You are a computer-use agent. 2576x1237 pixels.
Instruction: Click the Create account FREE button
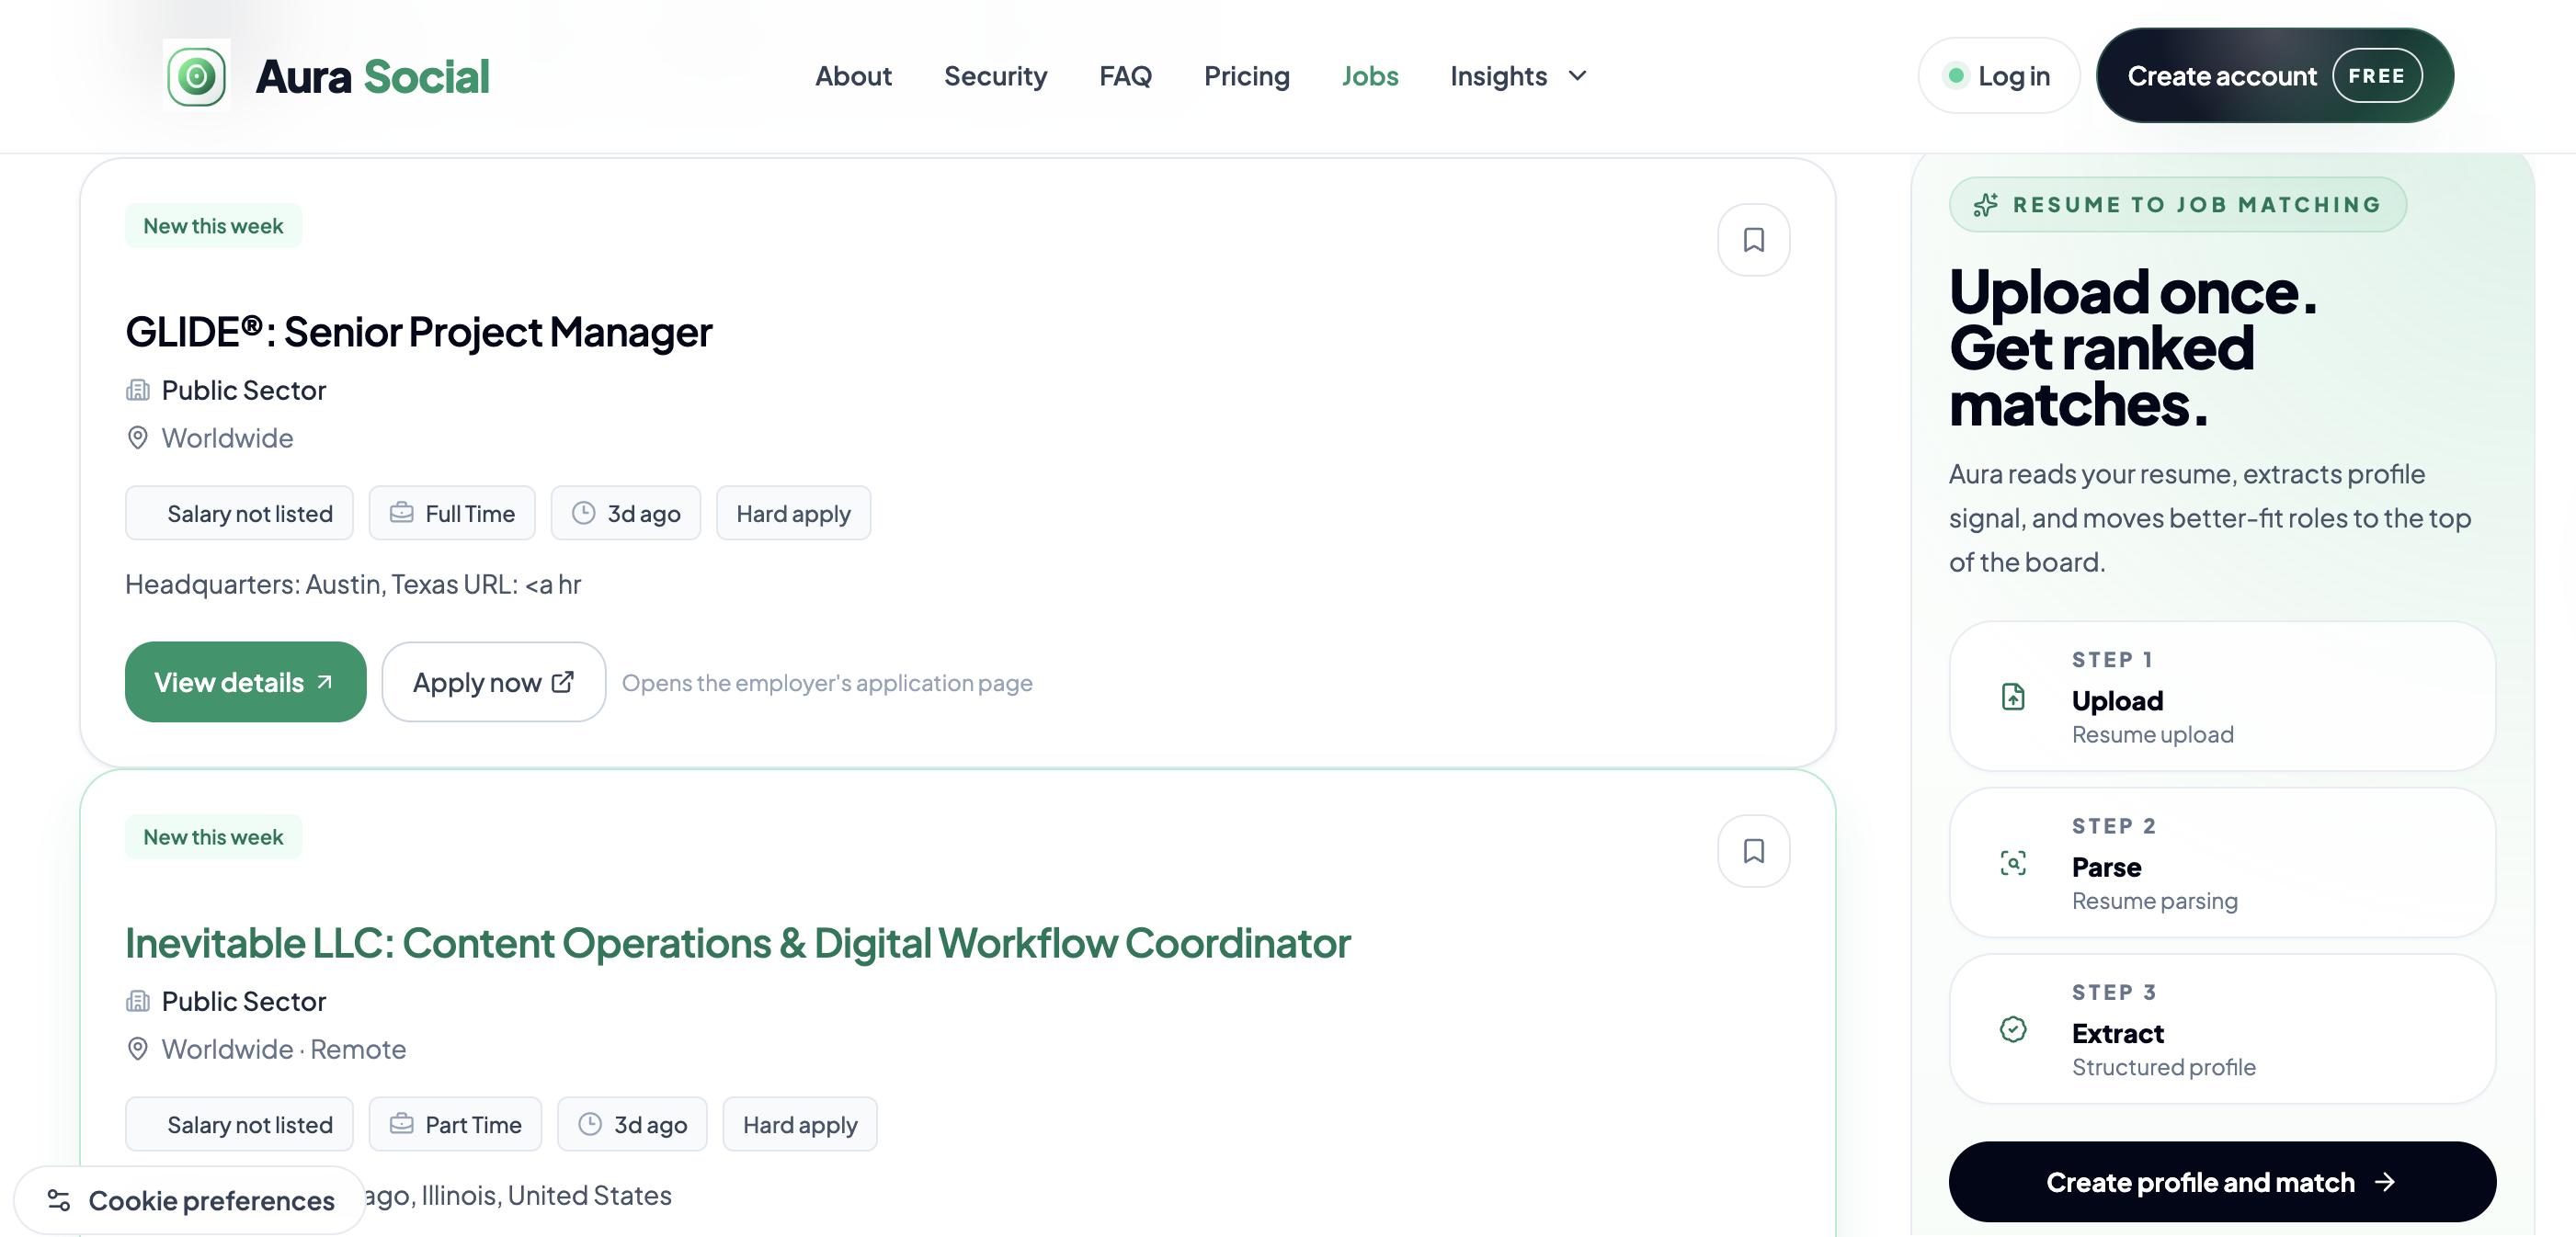[2274, 75]
